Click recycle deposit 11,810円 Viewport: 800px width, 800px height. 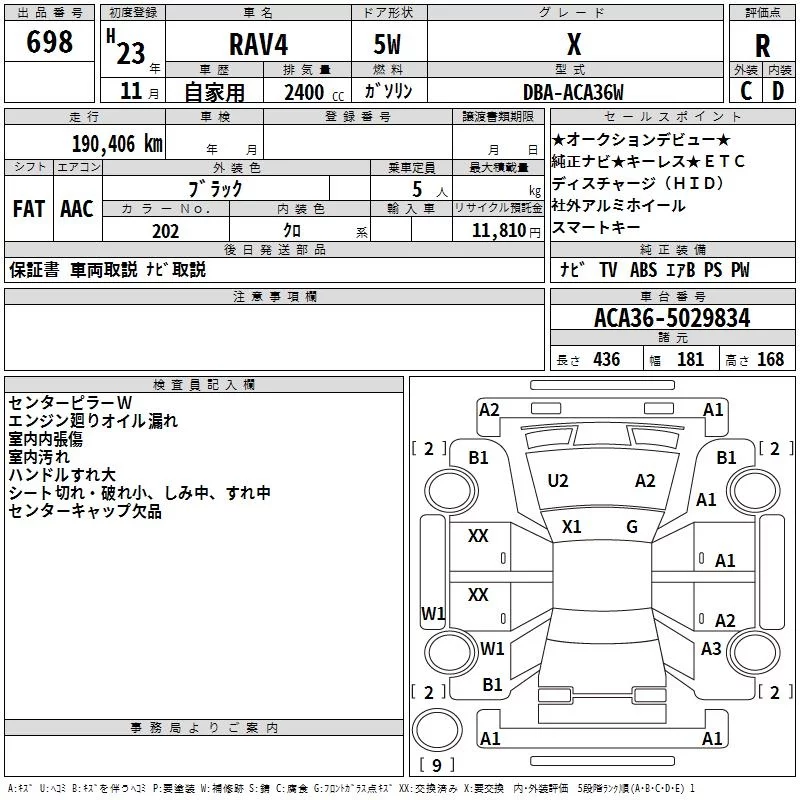pyautogui.click(x=506, y=231)
